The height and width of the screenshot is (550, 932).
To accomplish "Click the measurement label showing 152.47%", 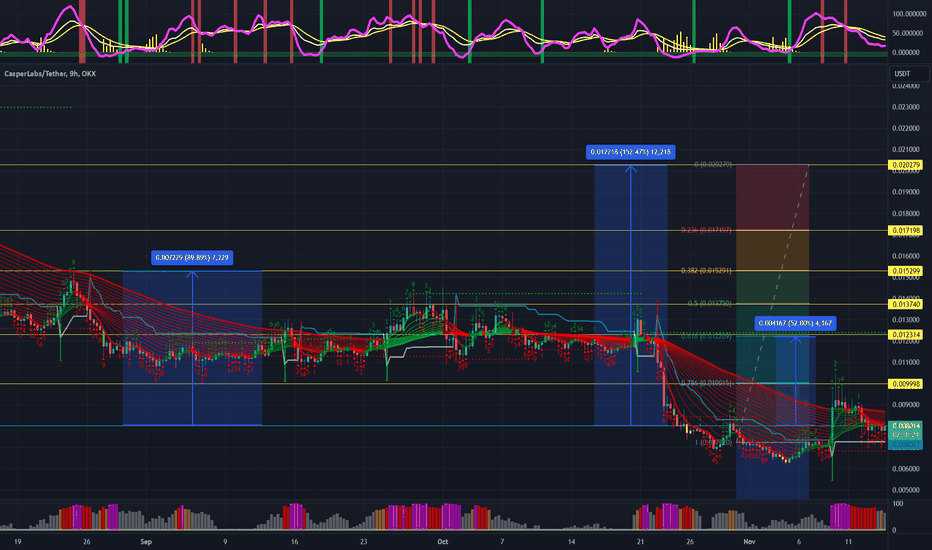I will 631,152.
